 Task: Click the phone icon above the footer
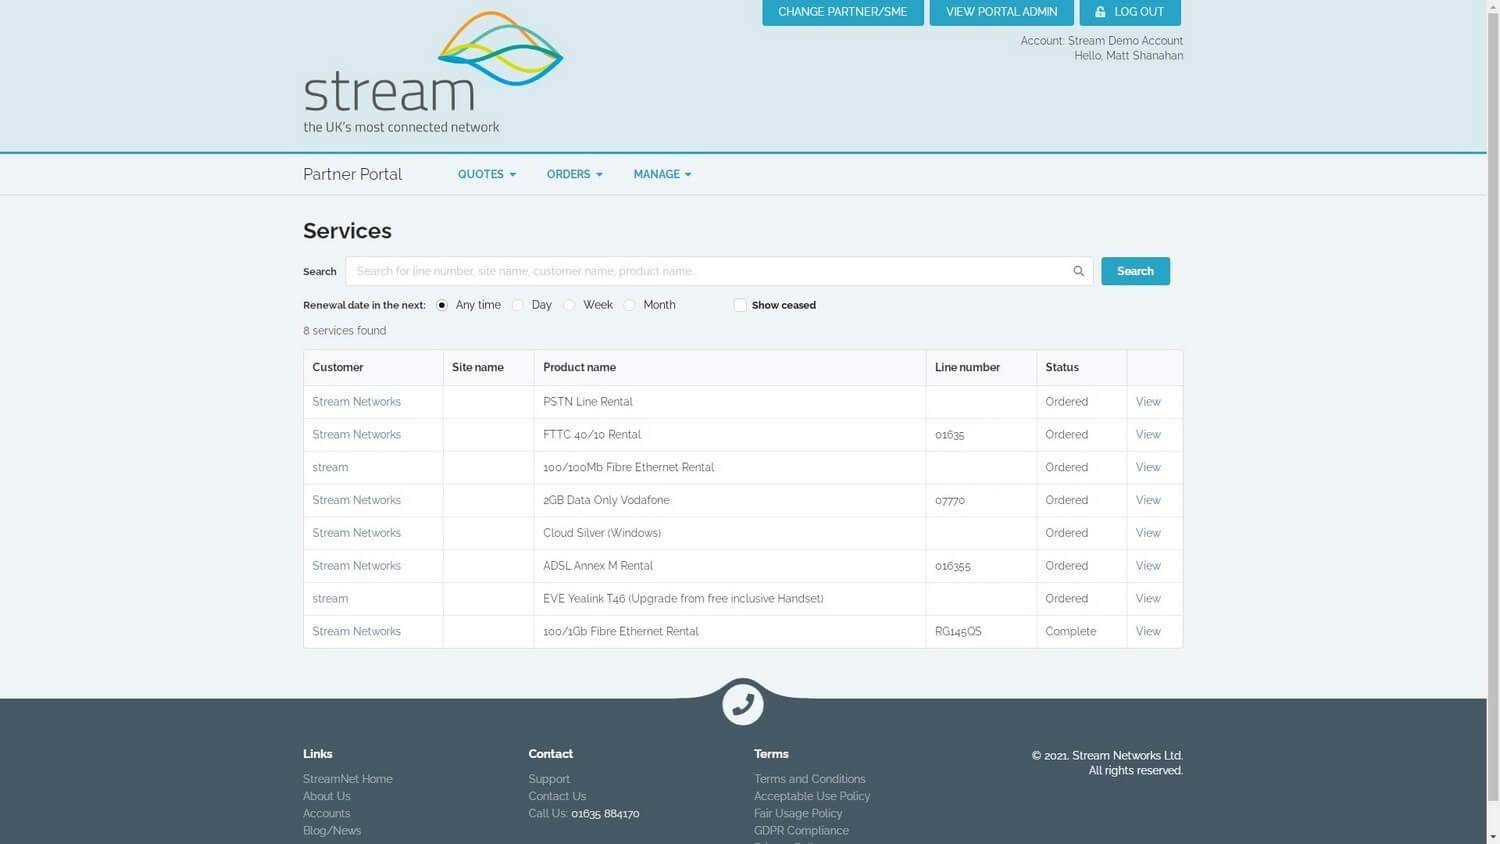(742, 704)
